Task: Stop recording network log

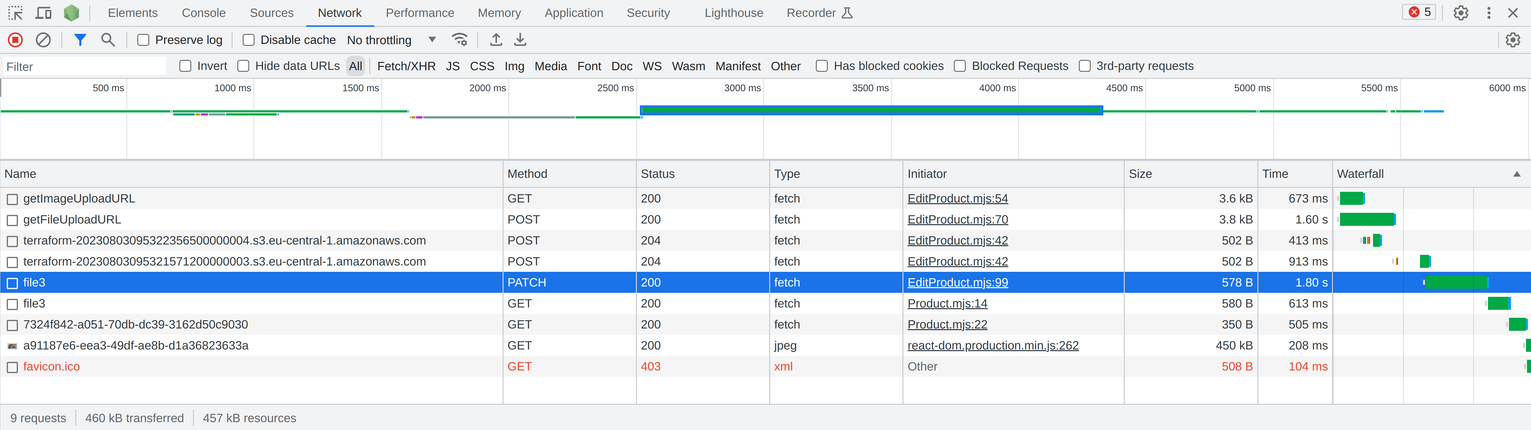Action: (x=15, y=40)
